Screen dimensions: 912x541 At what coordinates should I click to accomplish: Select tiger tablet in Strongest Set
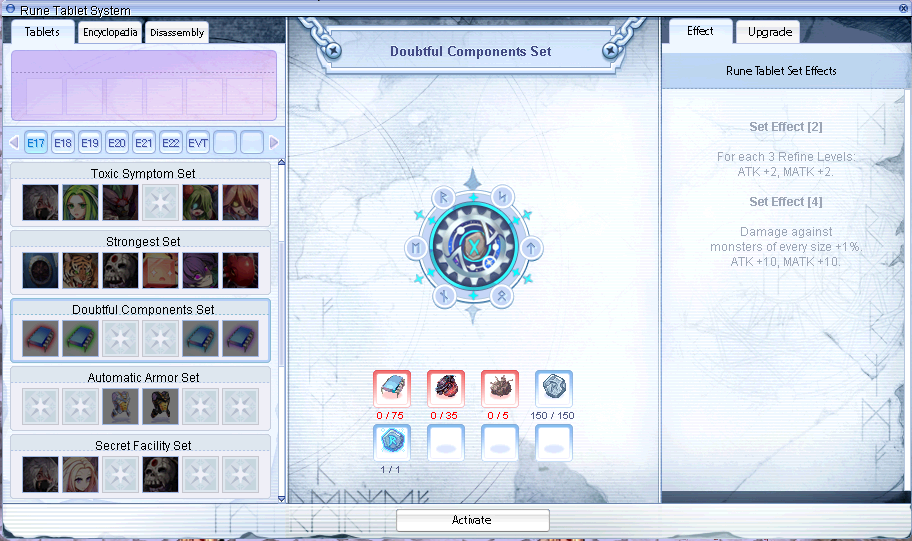click(81, 269)
